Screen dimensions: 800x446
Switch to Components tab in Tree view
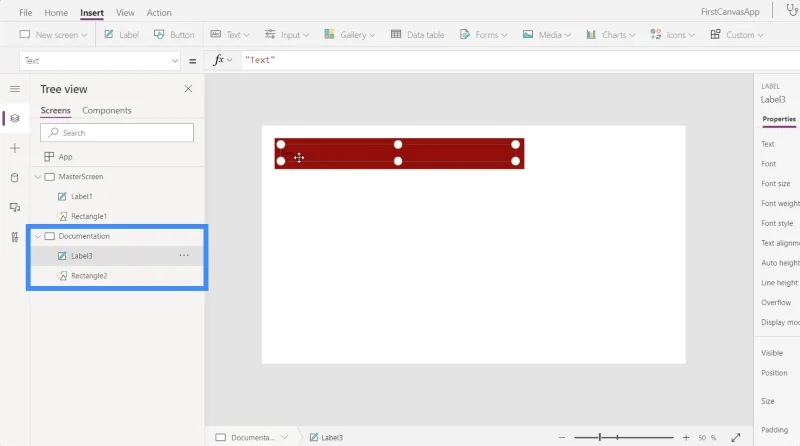click(107, 110)
